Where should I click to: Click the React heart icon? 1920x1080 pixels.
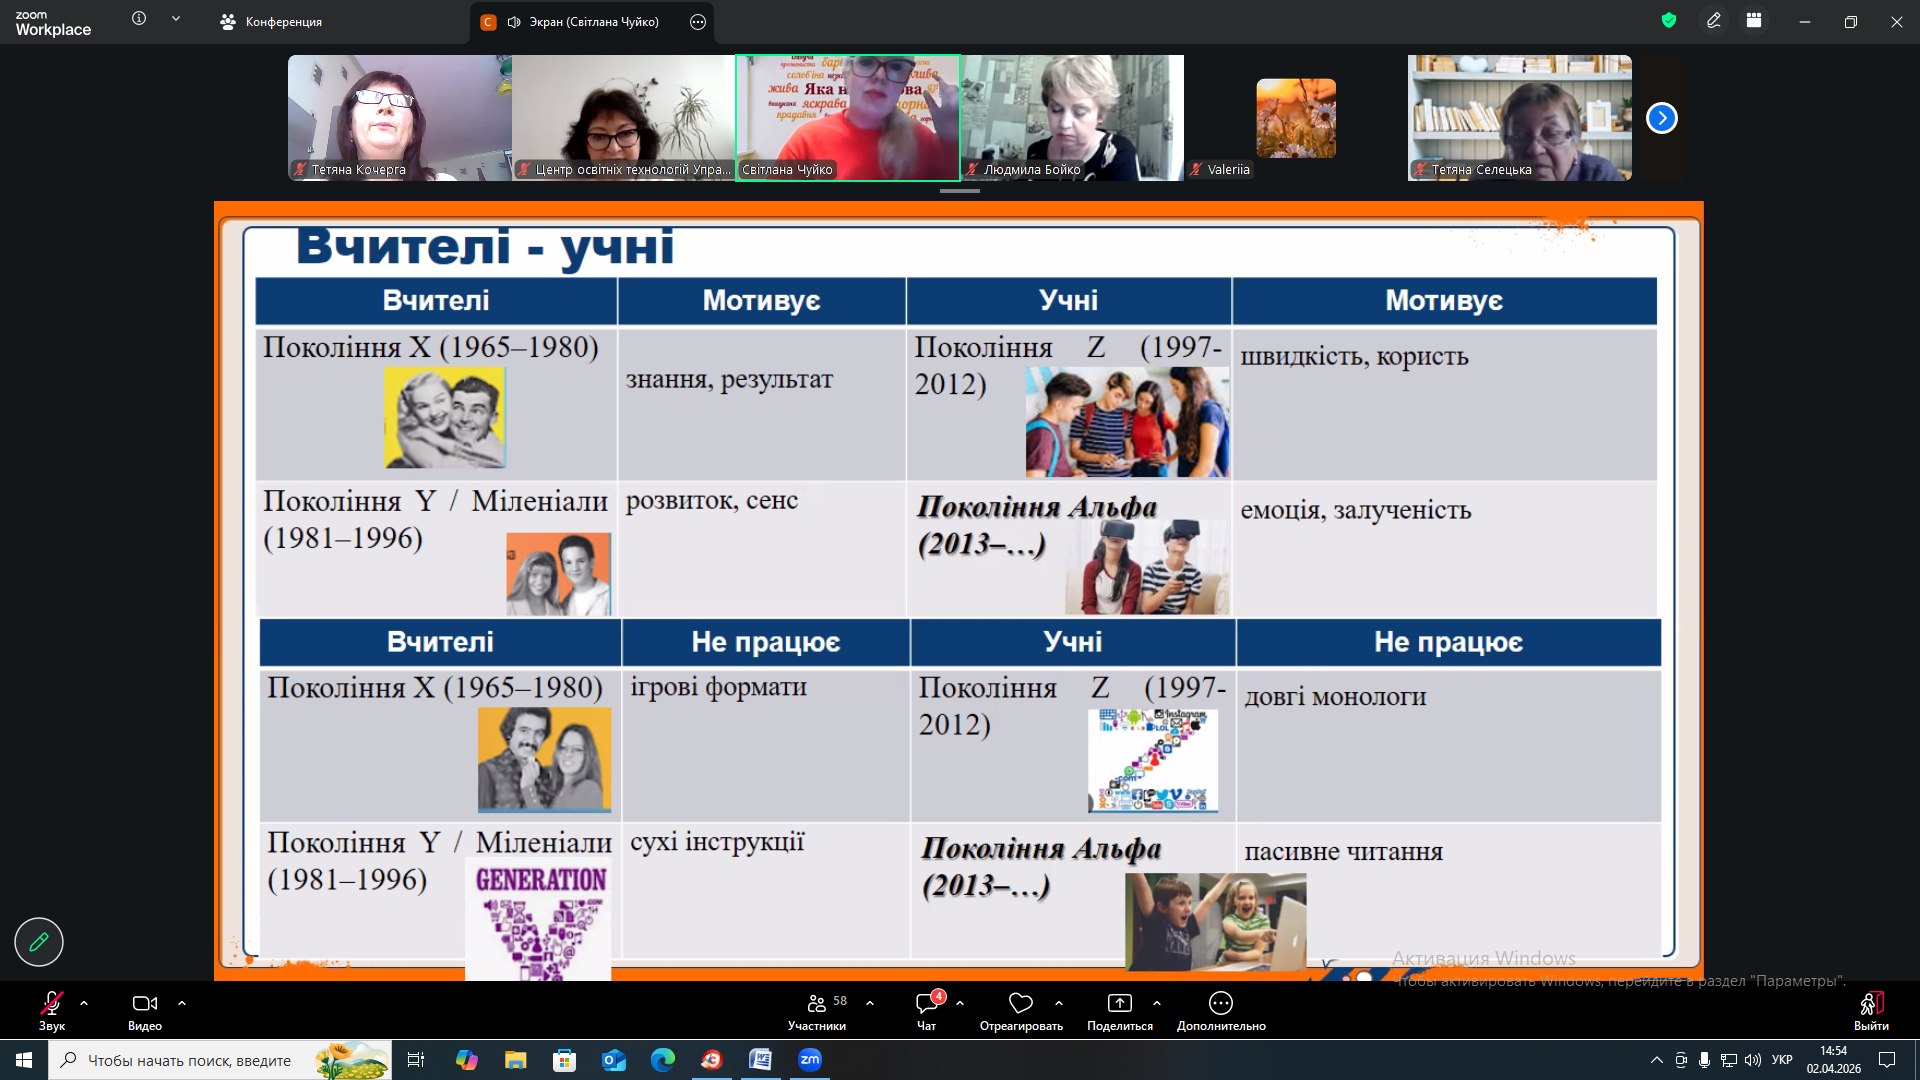tap(1020, 1003)
